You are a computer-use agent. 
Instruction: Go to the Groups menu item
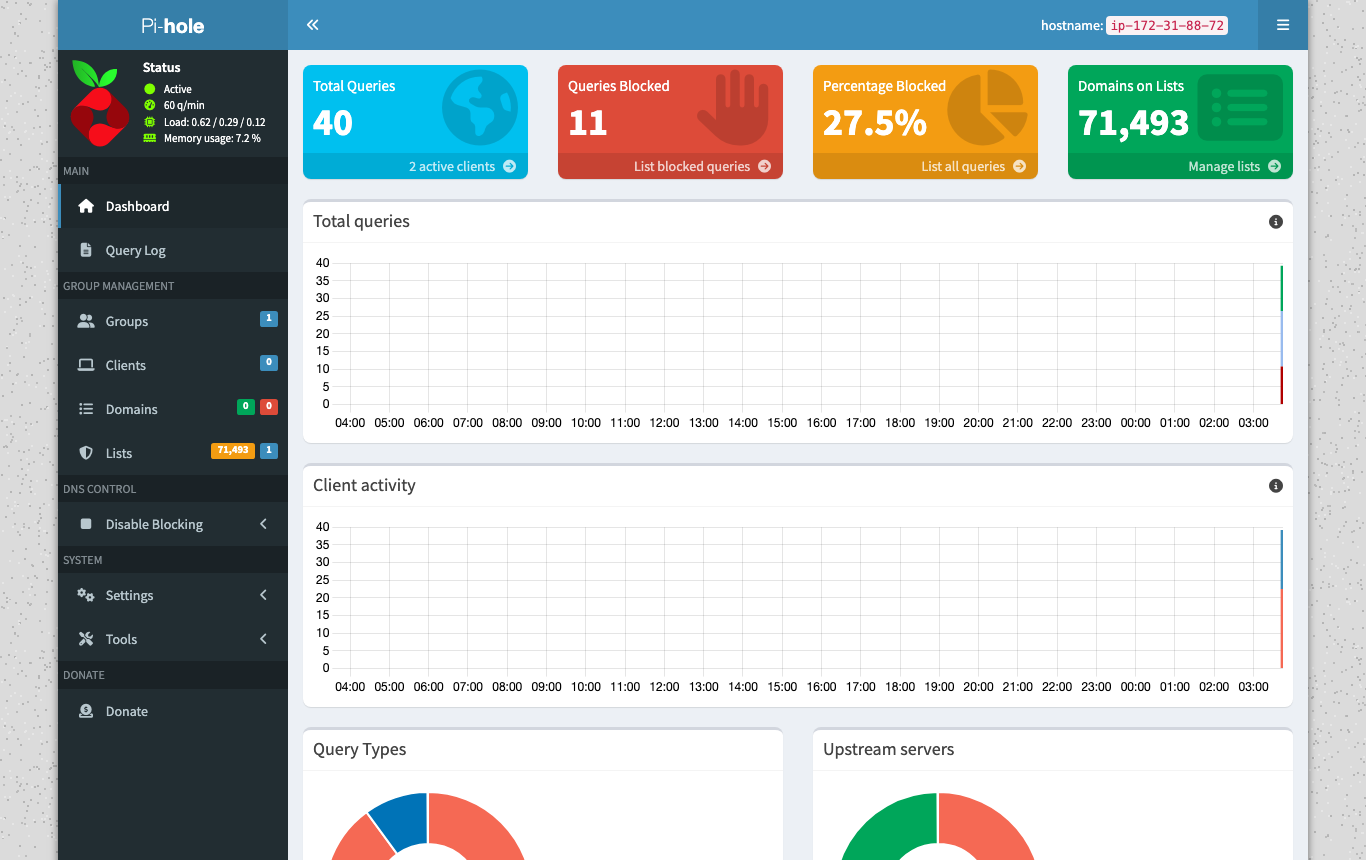pyautogui.click(x=173, y=321)
